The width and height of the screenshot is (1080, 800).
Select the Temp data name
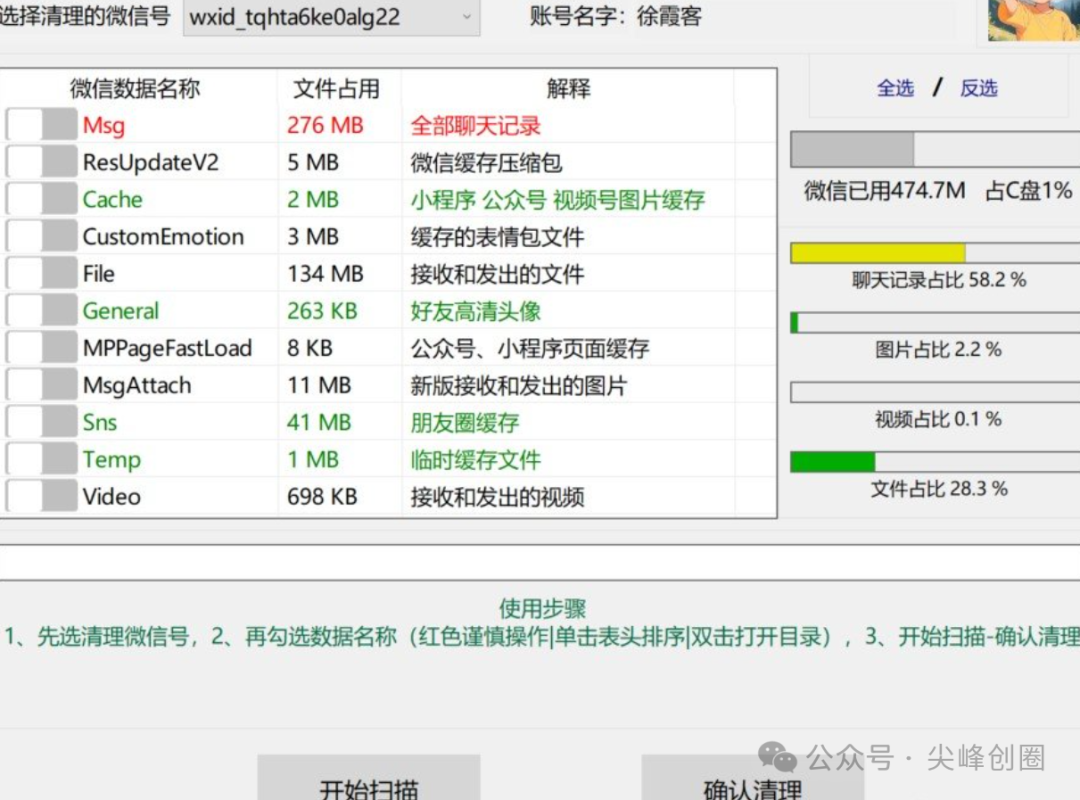pos(112,460)
